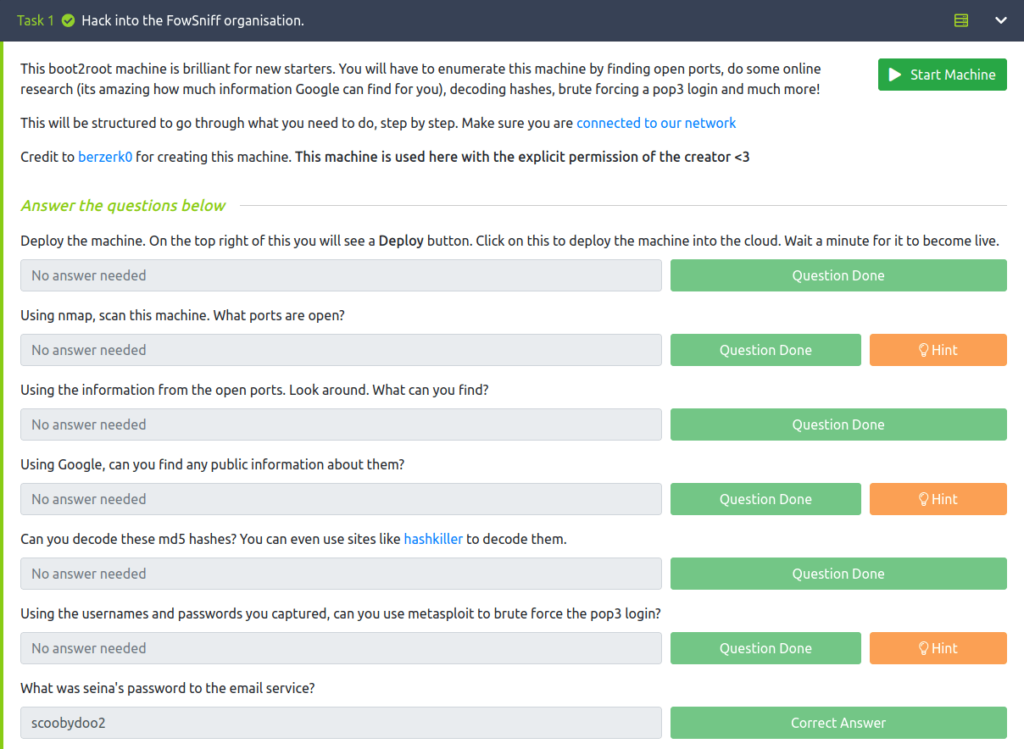The width and height of the screenshot is (1024, 749).
Task: Click answer field under nmap scan question
Action: point(341,350)
